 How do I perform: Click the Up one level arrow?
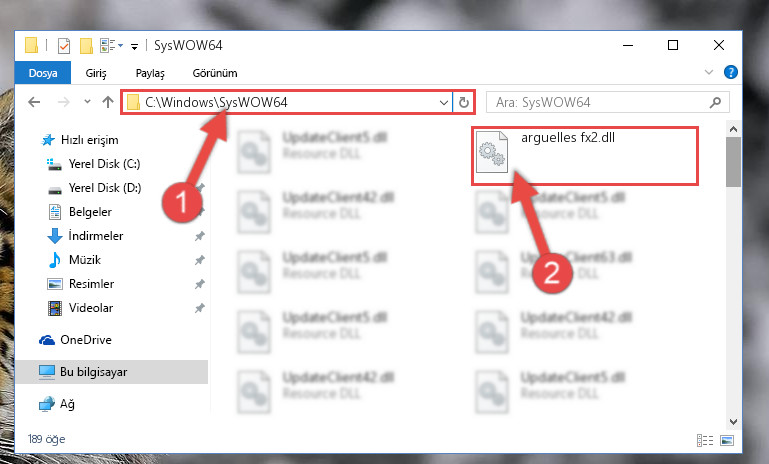point(108,102)
